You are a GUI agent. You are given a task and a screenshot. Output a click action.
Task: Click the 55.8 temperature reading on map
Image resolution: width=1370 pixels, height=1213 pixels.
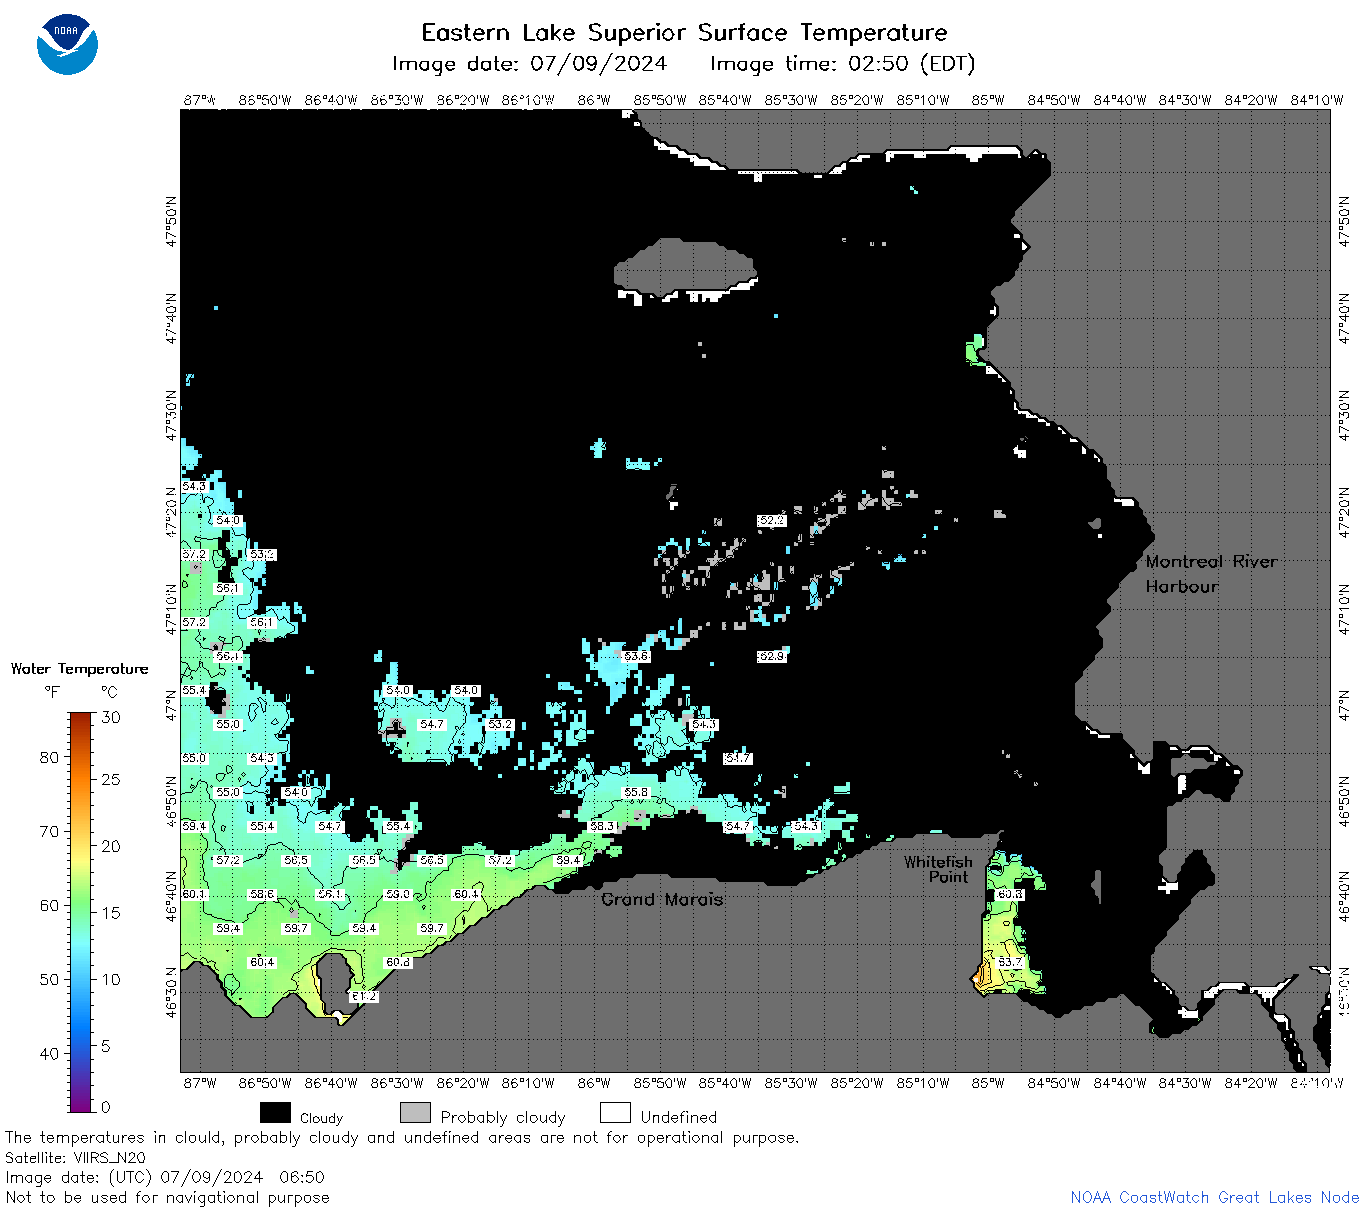coord(635,793)
